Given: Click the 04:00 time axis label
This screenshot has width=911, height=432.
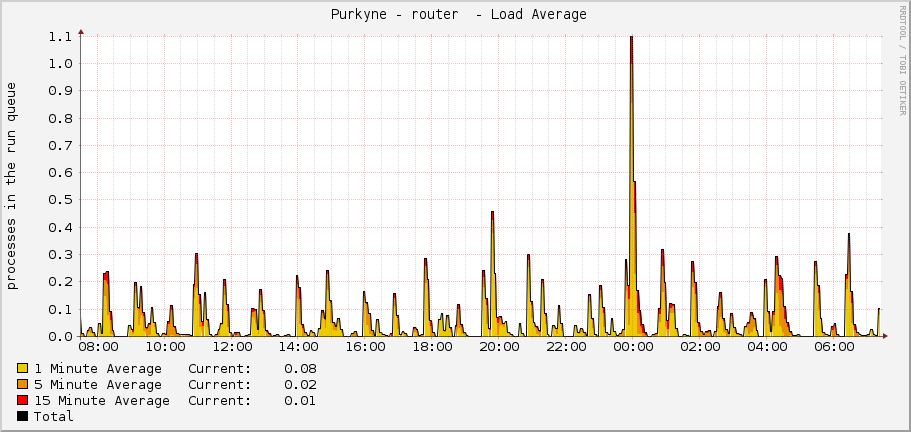Looking at the screenshot, I should click(x=765, y=347).
